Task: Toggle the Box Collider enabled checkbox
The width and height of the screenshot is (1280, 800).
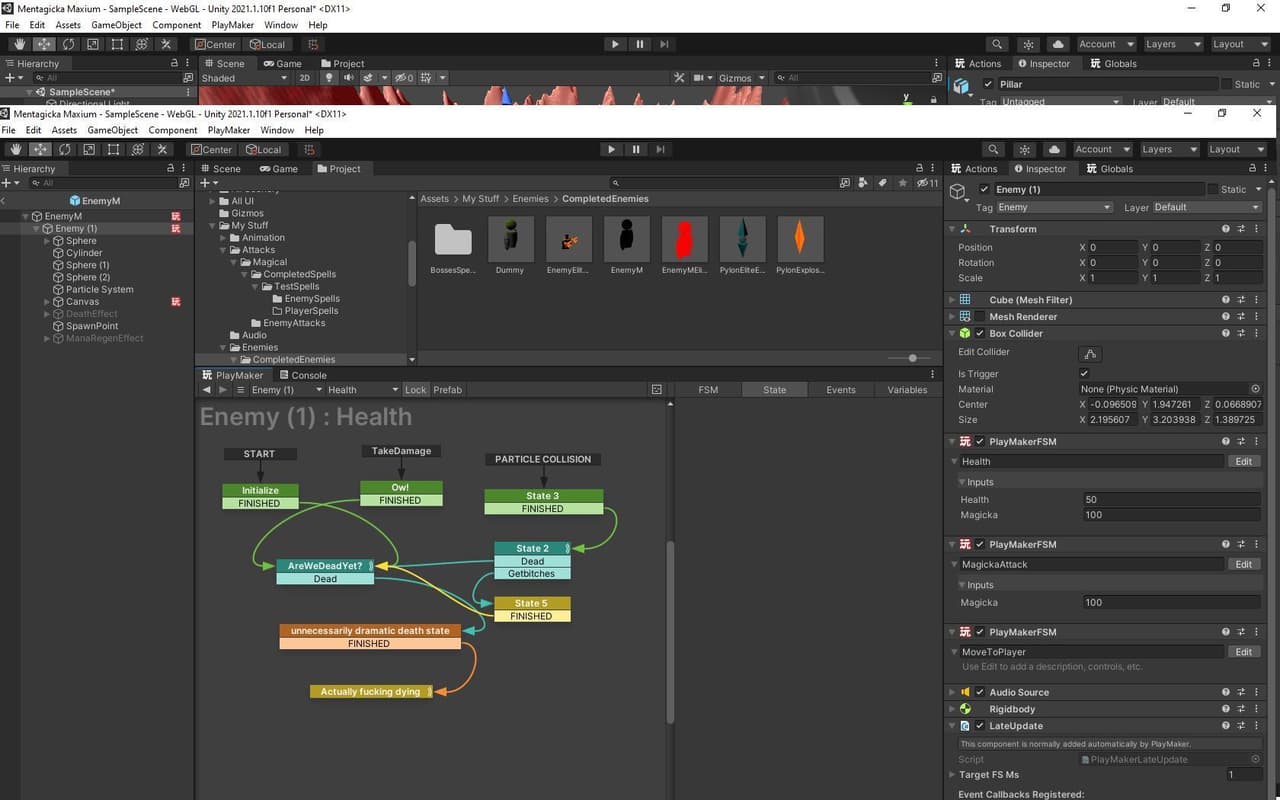Action: coord(980,333)
